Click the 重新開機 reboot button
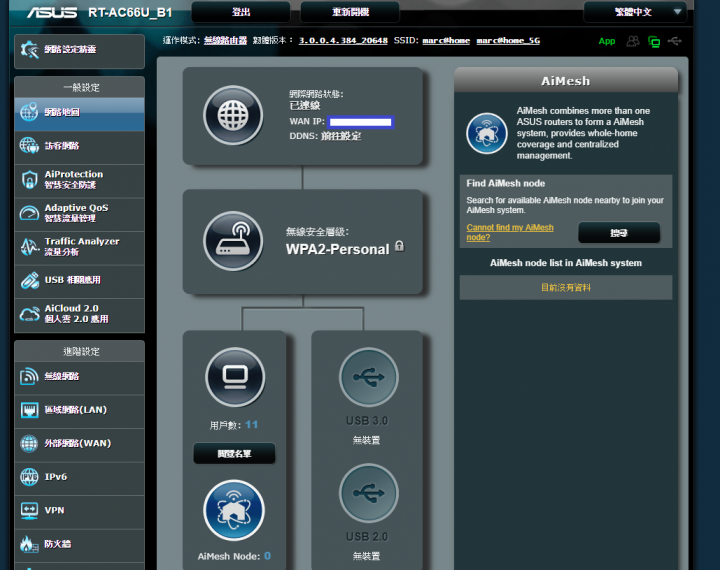The image size is (720, 570). click(350, 12)
